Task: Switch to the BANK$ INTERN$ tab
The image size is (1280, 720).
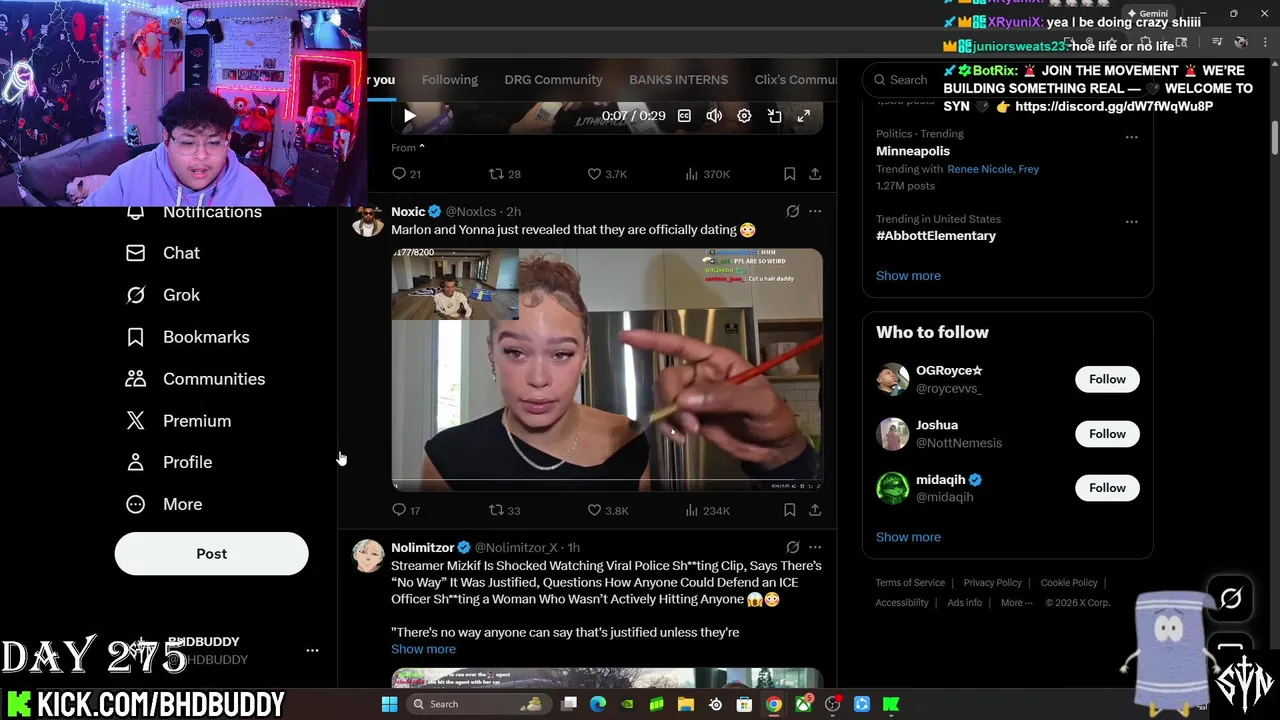Action: tap(678, 80)
